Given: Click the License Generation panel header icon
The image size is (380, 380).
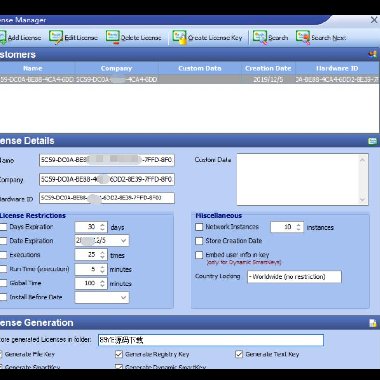Looking at the screenshot, I should (x=372, y=323).
